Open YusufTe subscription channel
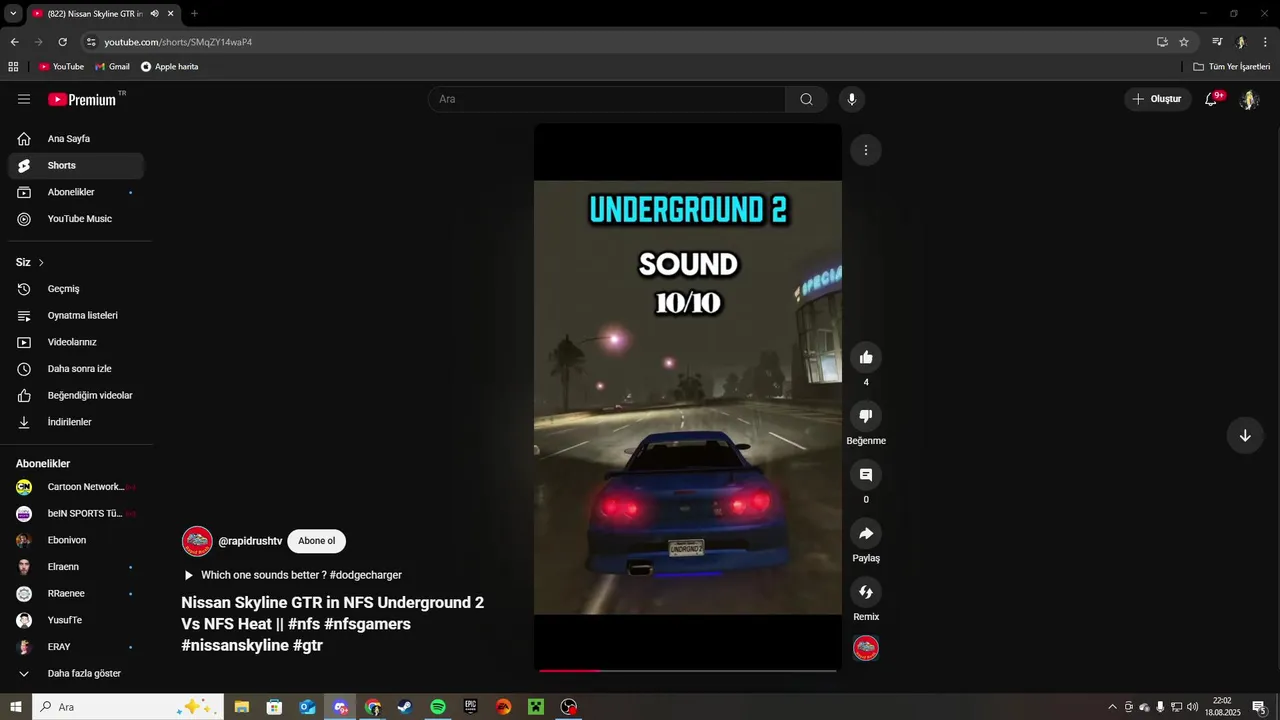1280x720 pixels. pyautogui.click(x=76, y=620)
